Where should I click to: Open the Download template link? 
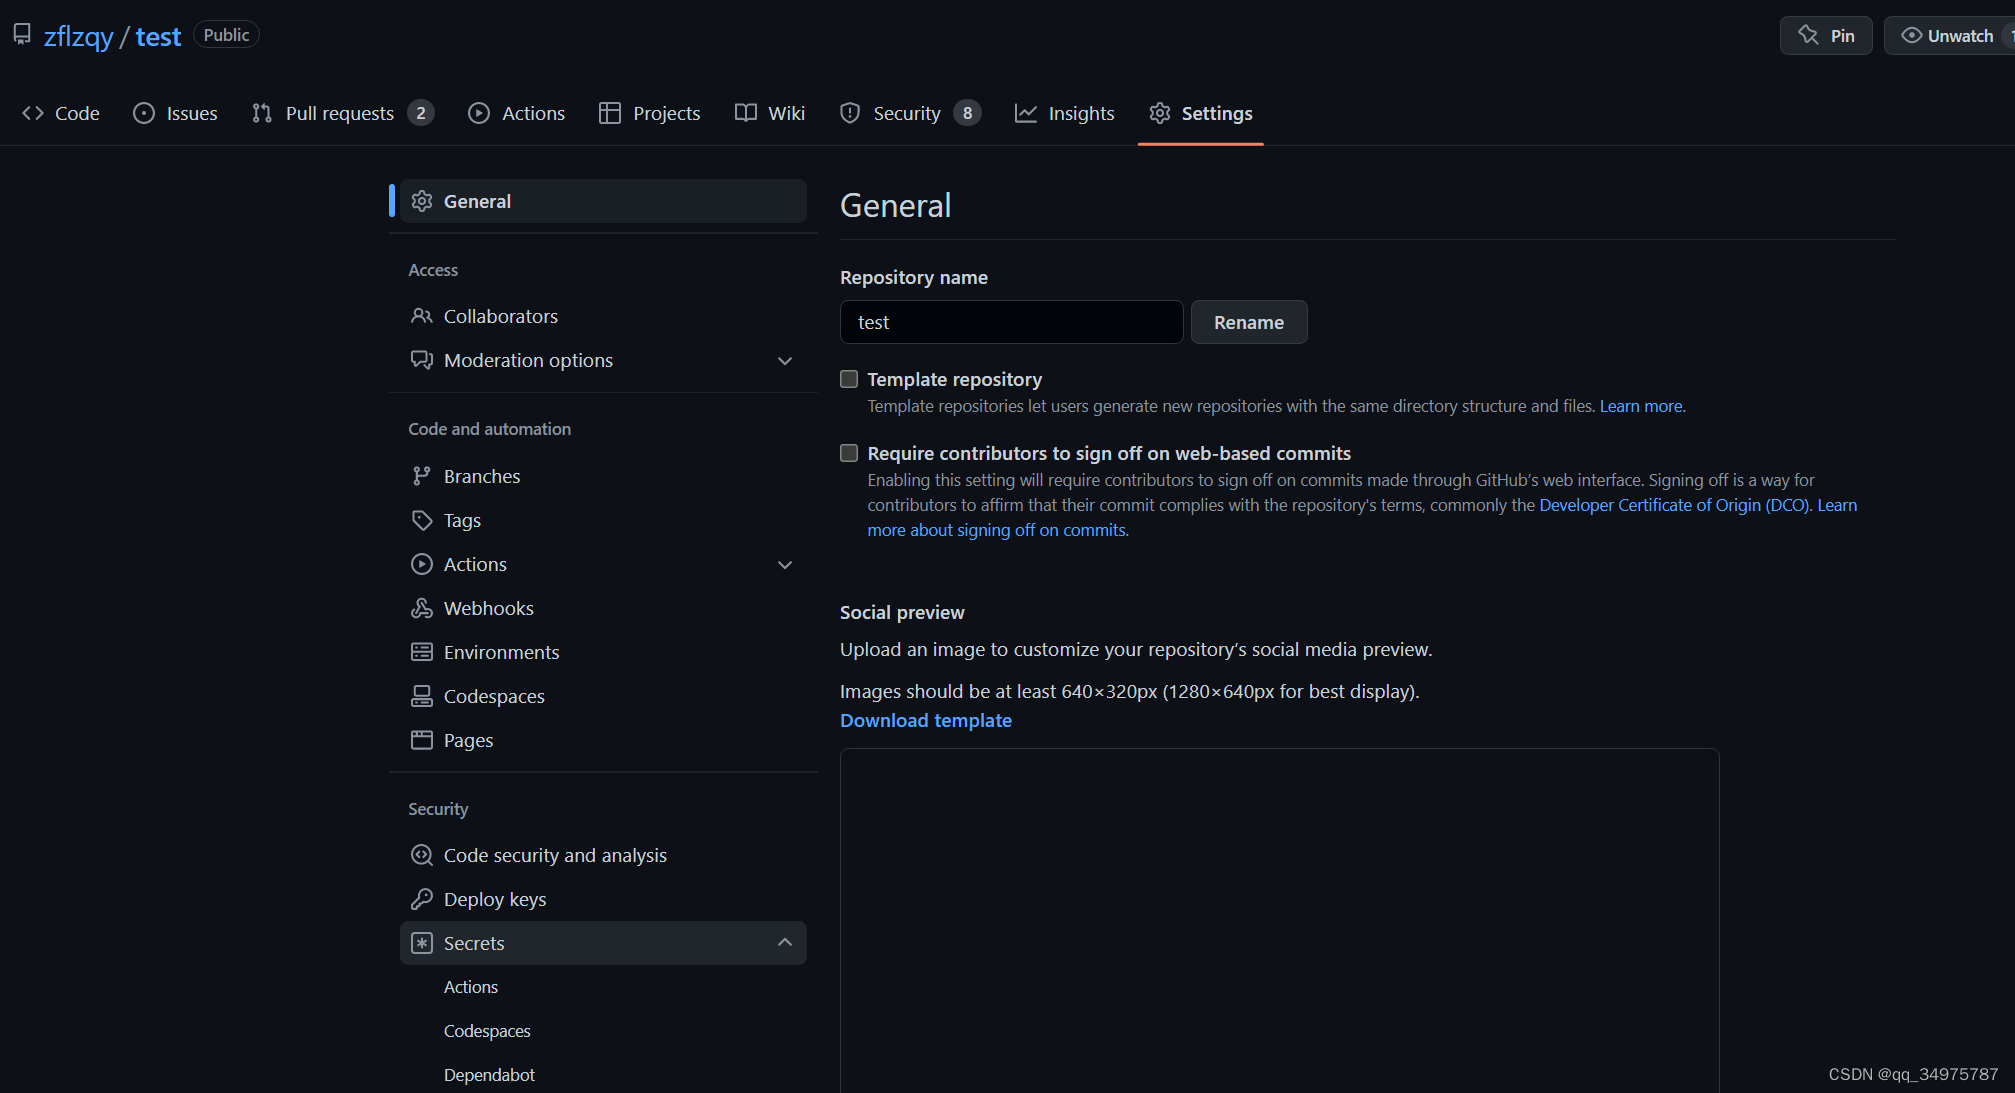click(926, 720)
